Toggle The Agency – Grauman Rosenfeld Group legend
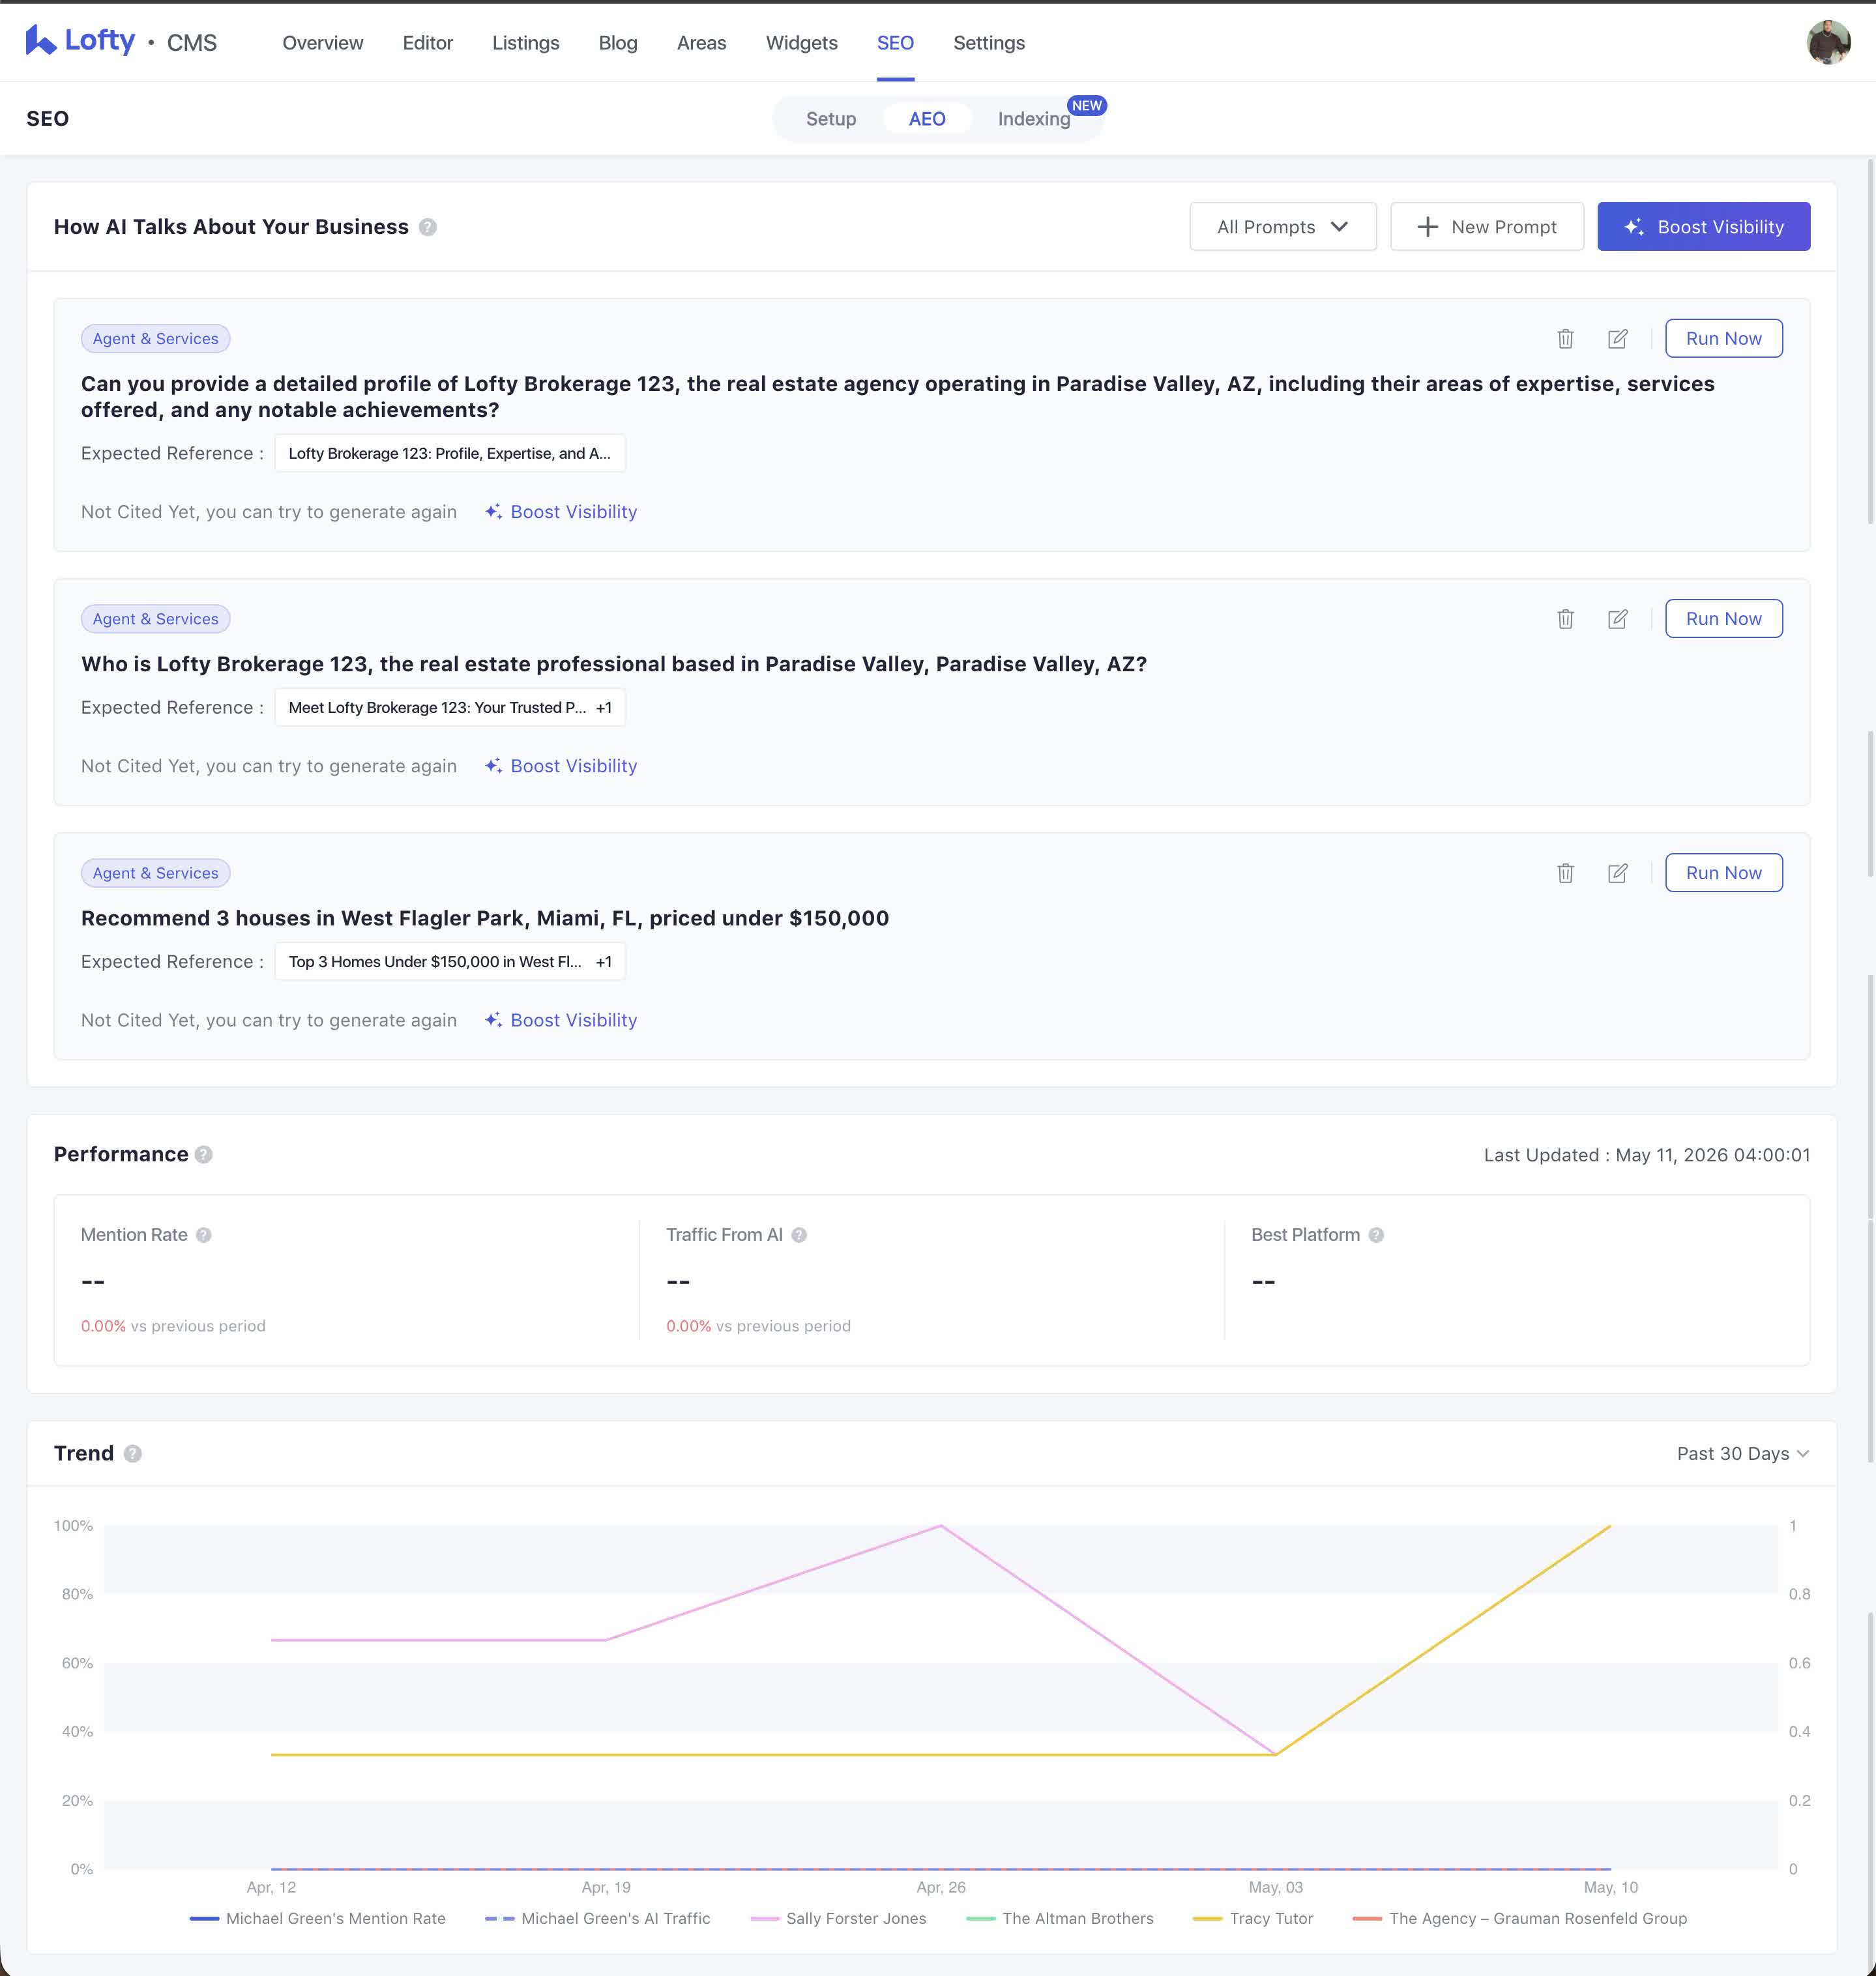The width and height of the screenshot is (1876, 1976). [x=1519, y=1918]
